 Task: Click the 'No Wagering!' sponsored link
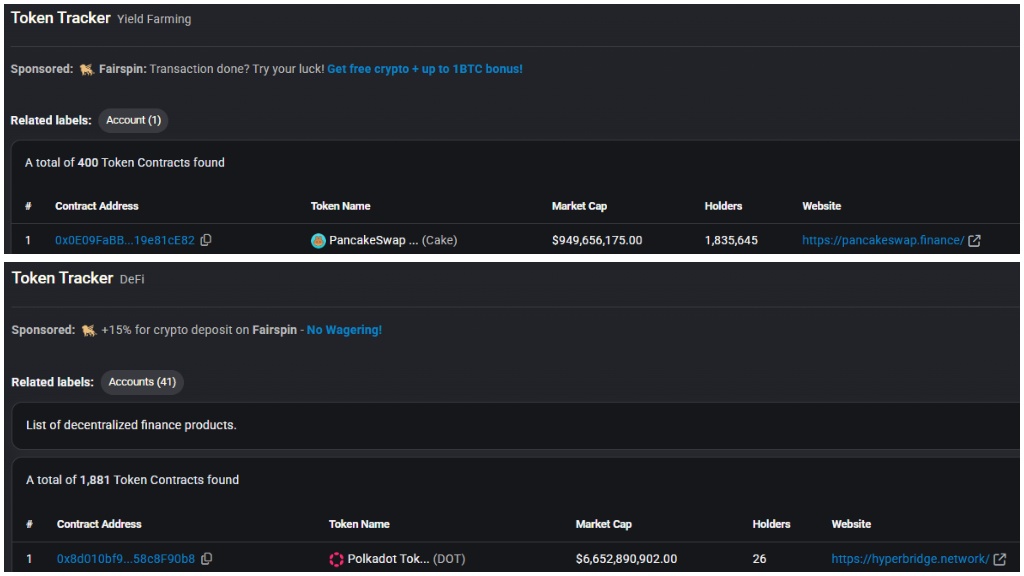coord(344,330)
